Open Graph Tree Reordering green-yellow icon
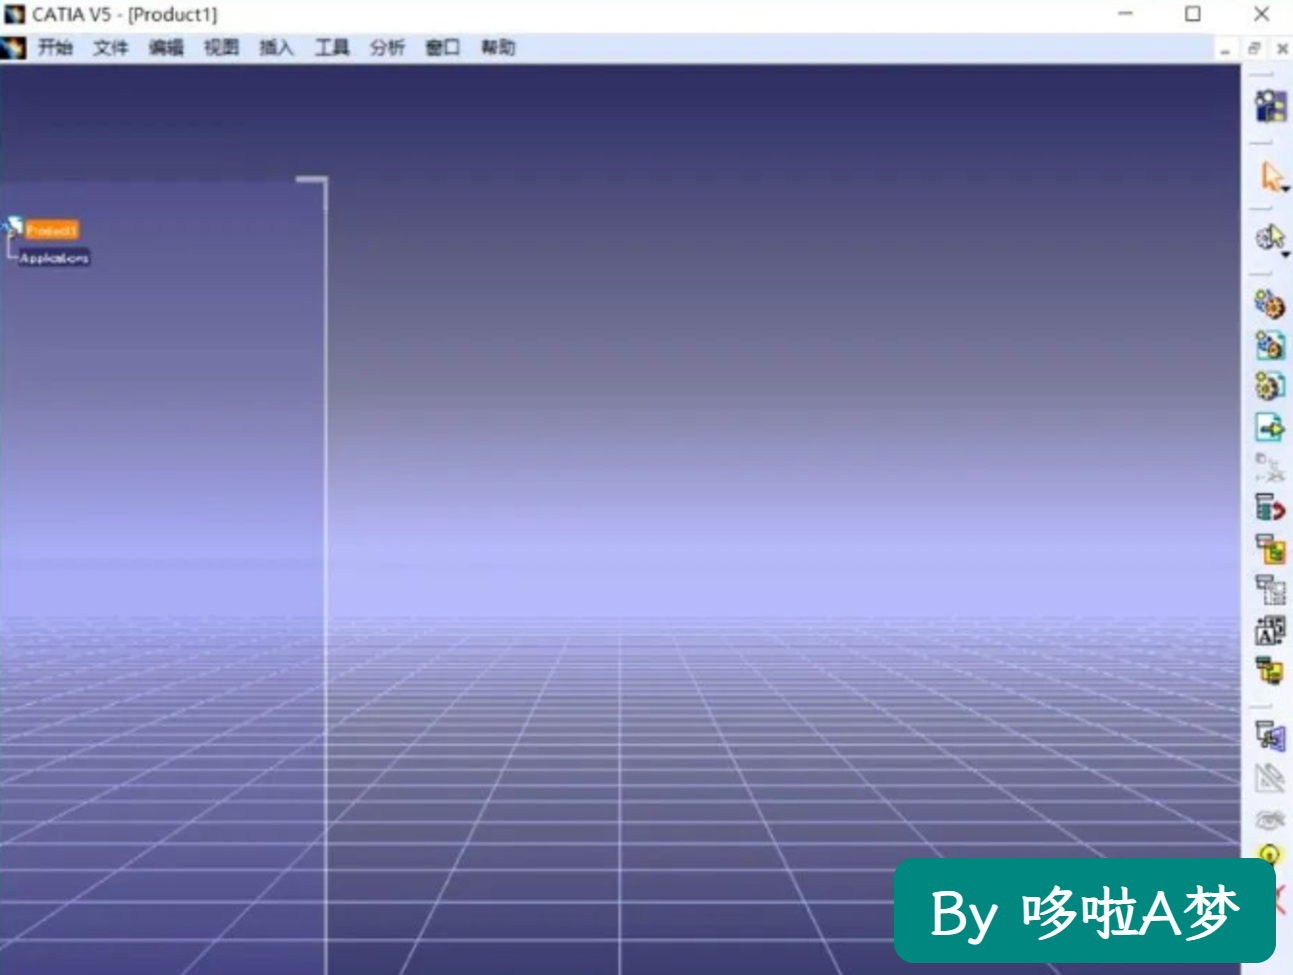This screenshot has height=975, width=1293. (x=1270, y=549)
